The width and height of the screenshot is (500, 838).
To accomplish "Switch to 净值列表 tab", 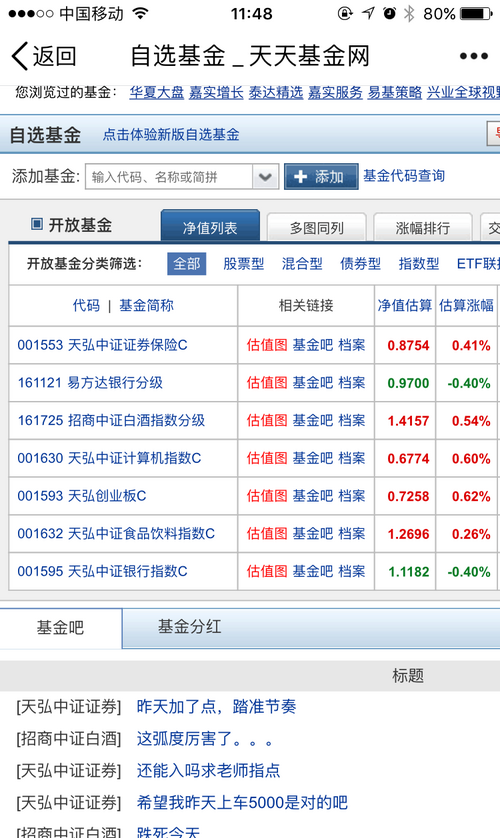I will (210, 227).
